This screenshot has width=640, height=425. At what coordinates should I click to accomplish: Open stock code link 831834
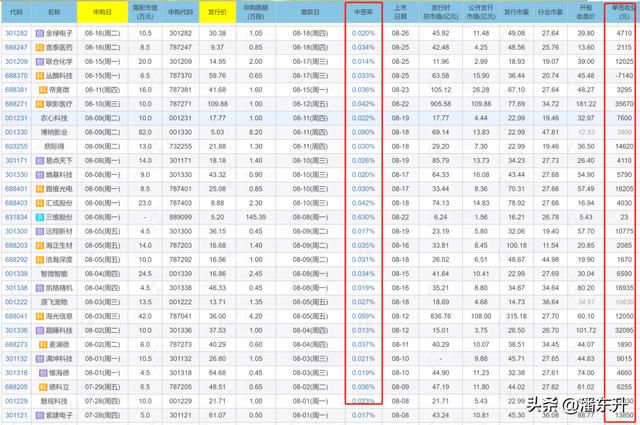coord(16,217)
